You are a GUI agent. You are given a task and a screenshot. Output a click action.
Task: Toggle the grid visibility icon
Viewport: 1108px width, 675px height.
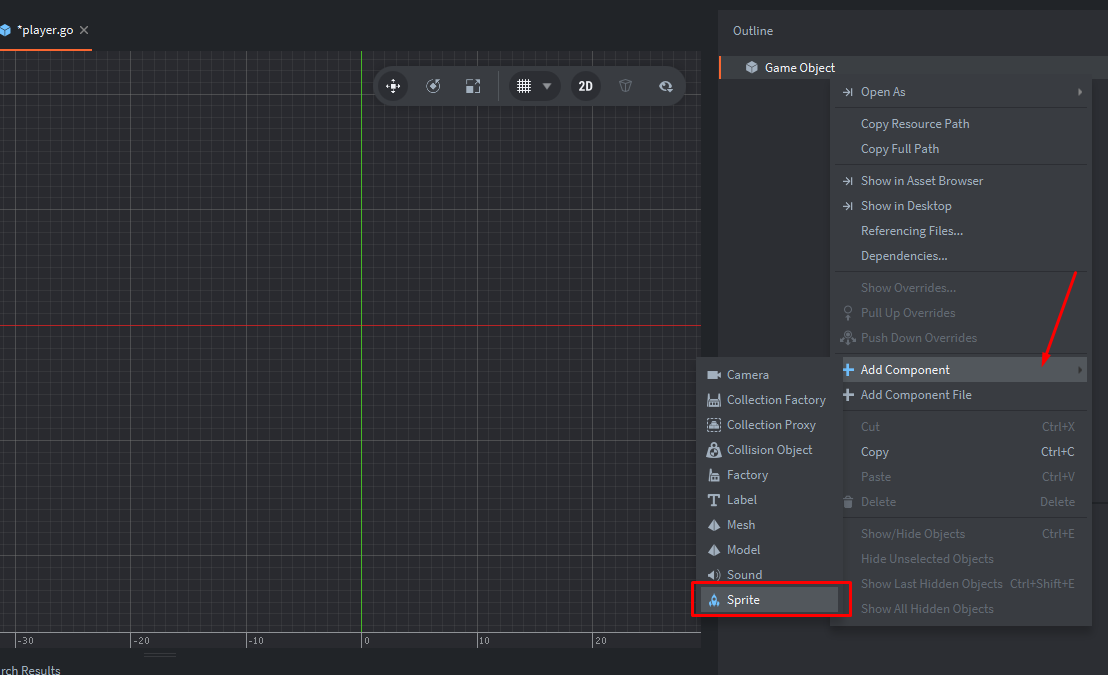click(x=523, y=86)
